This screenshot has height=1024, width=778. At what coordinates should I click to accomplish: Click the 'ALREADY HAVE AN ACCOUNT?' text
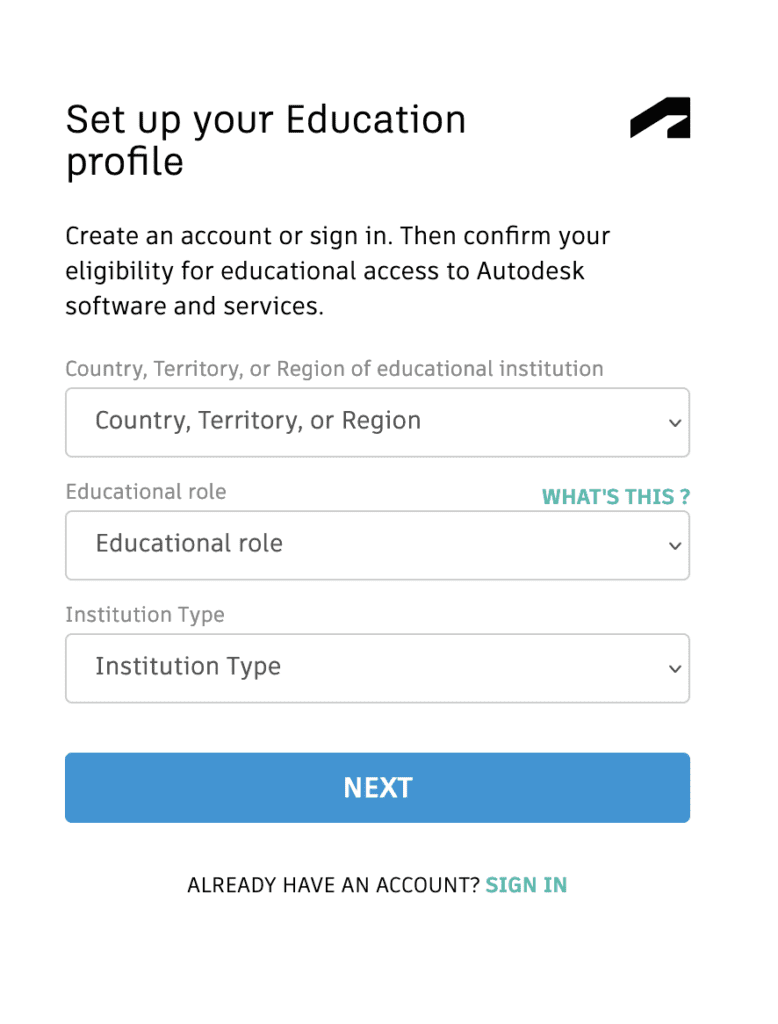click(333, 885)
